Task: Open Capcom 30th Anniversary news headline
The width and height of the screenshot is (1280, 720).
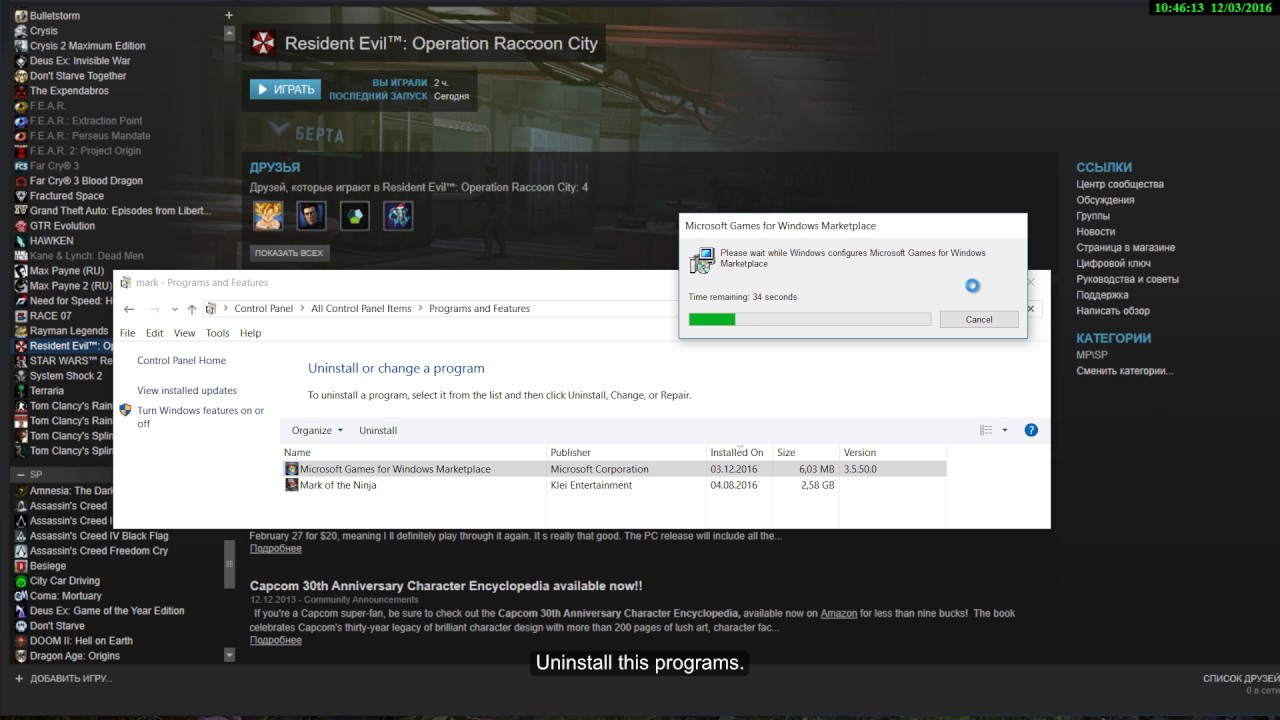Action: tap(446, 586)
